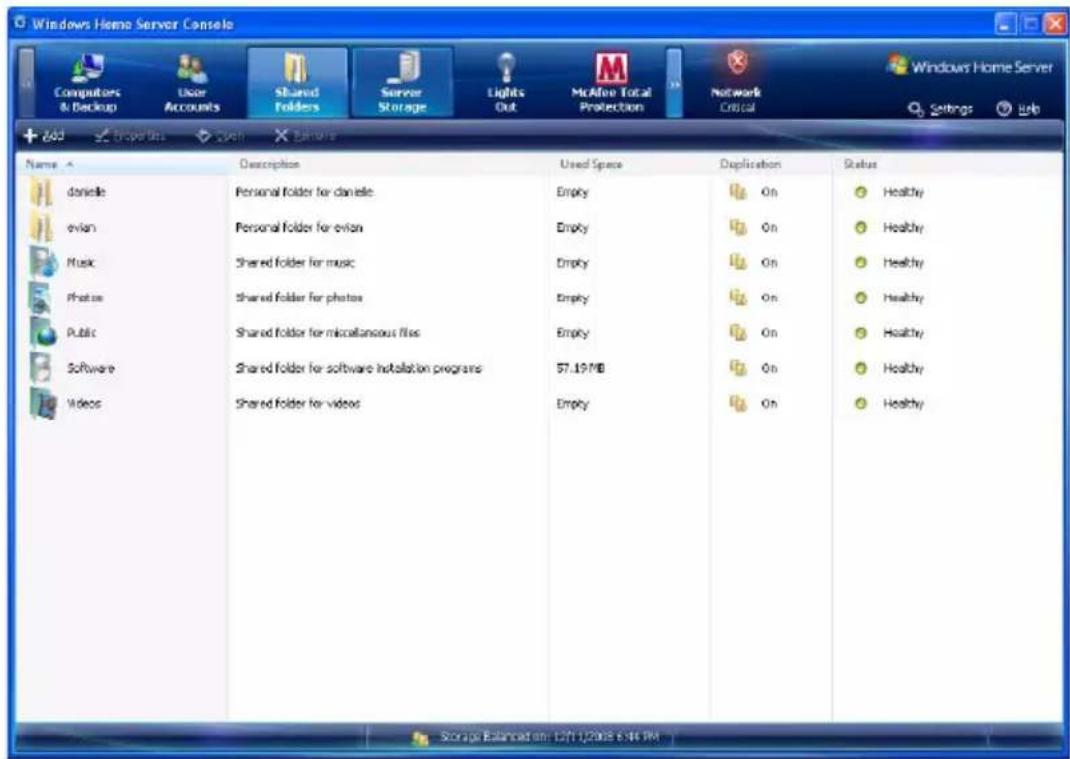Click the duplication icon in Public row
Viewport: 1070px width, 759px height.
[x=738, y=332]
